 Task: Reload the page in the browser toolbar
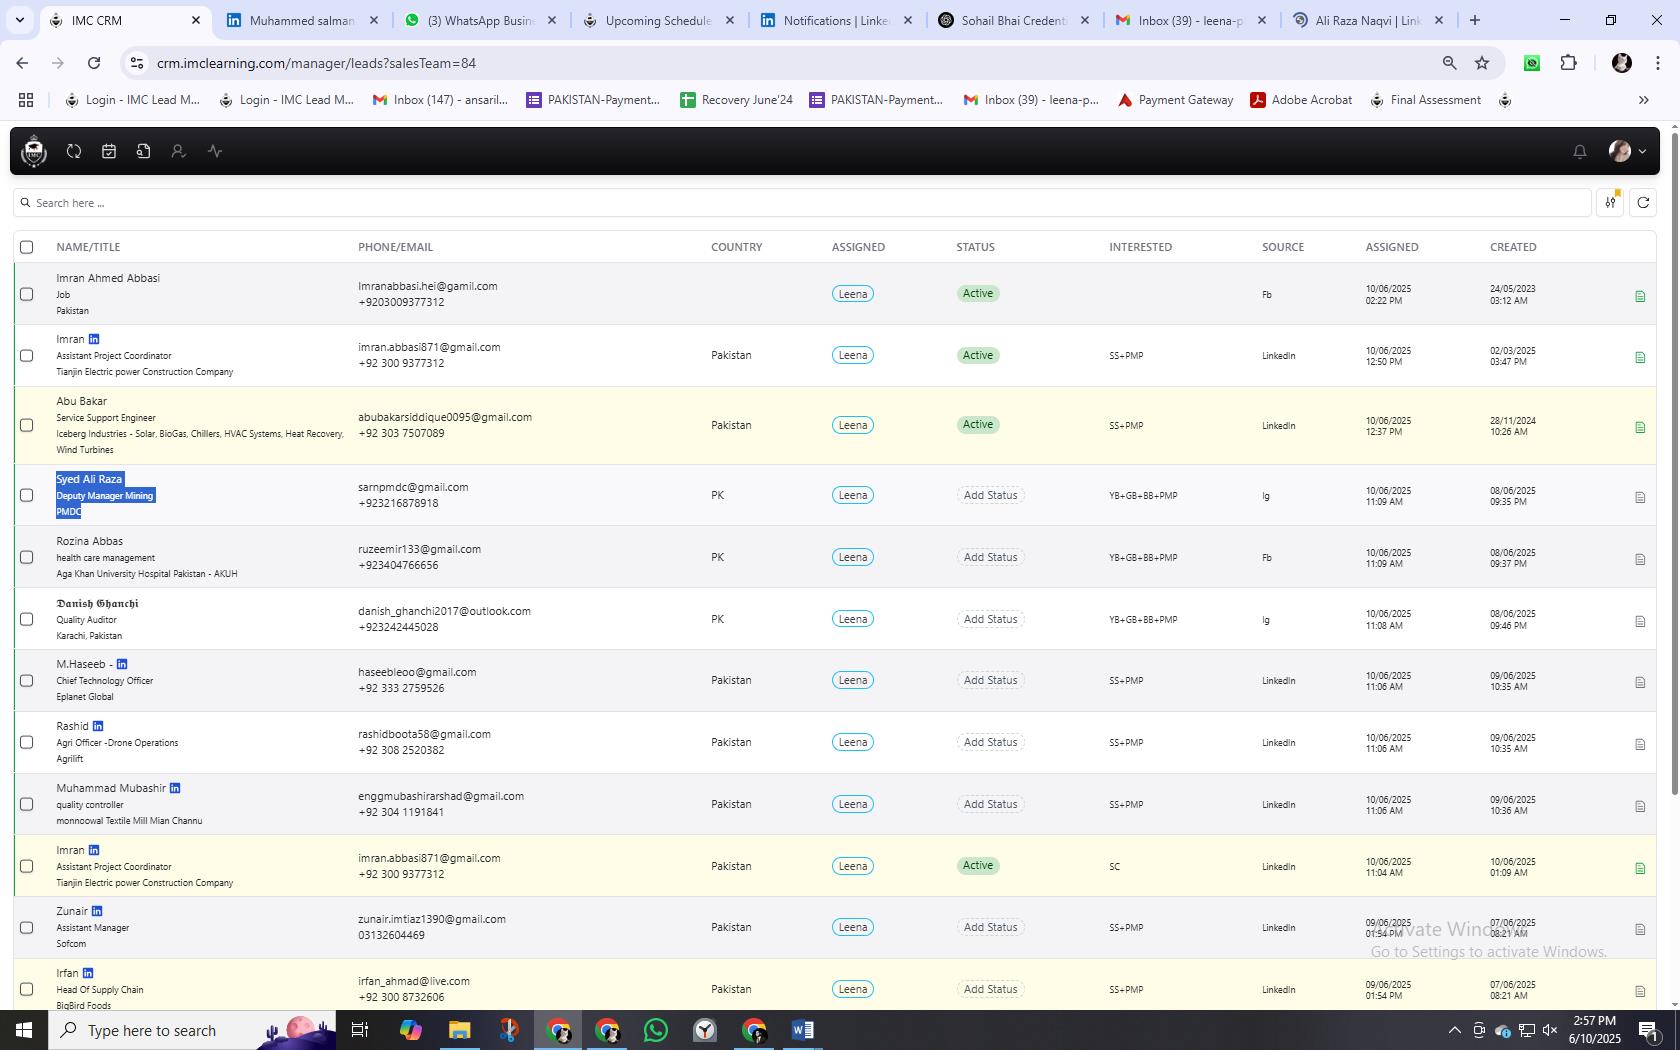click(94, 63)
